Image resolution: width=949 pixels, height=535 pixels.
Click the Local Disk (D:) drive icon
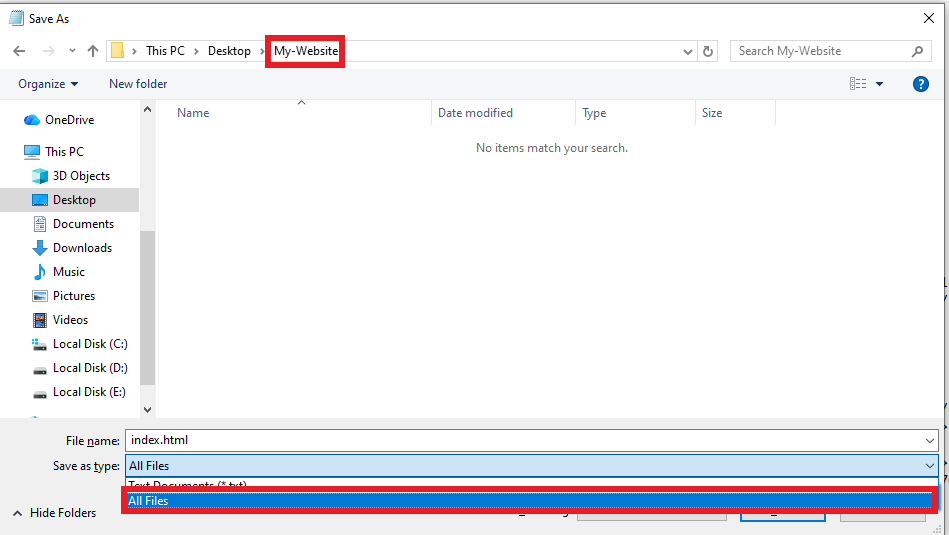(x=40, y=370)
